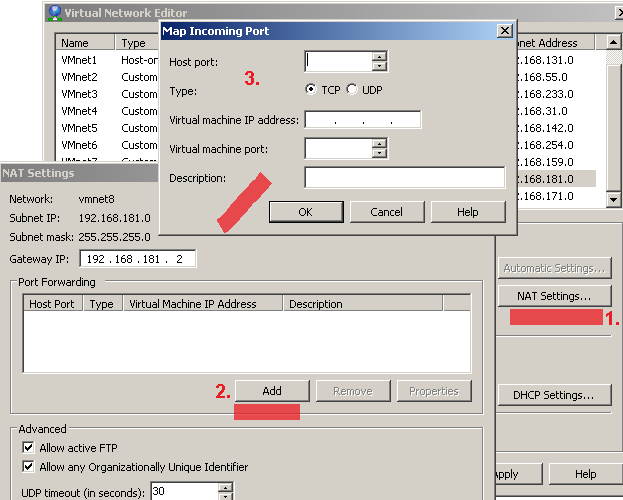The image size is (623, 500).
Task: Click OK in Map Incoming Port dialog
Action: [x=306, y=212]
